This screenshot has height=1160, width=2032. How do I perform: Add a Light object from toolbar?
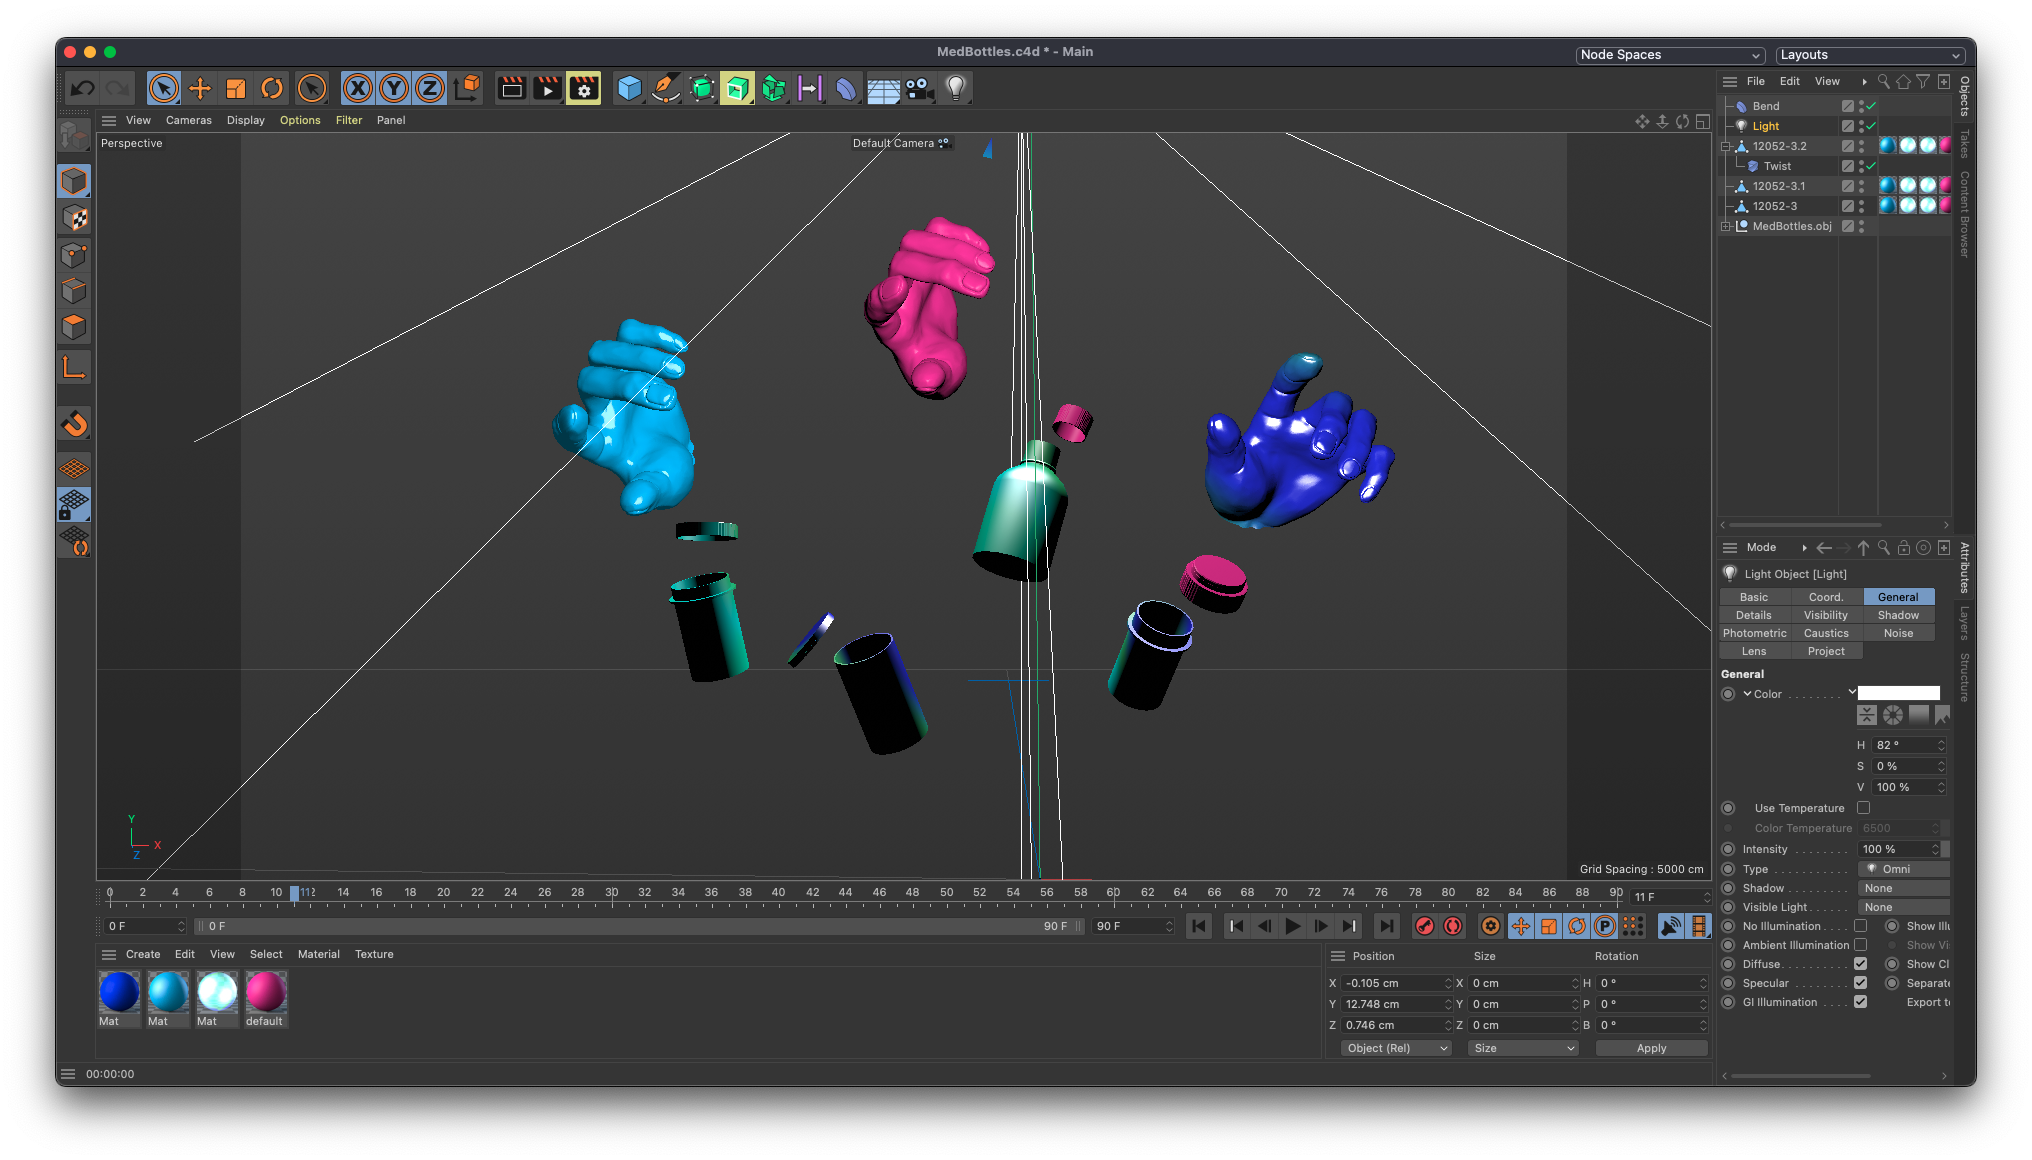click(x=956, y=89)
